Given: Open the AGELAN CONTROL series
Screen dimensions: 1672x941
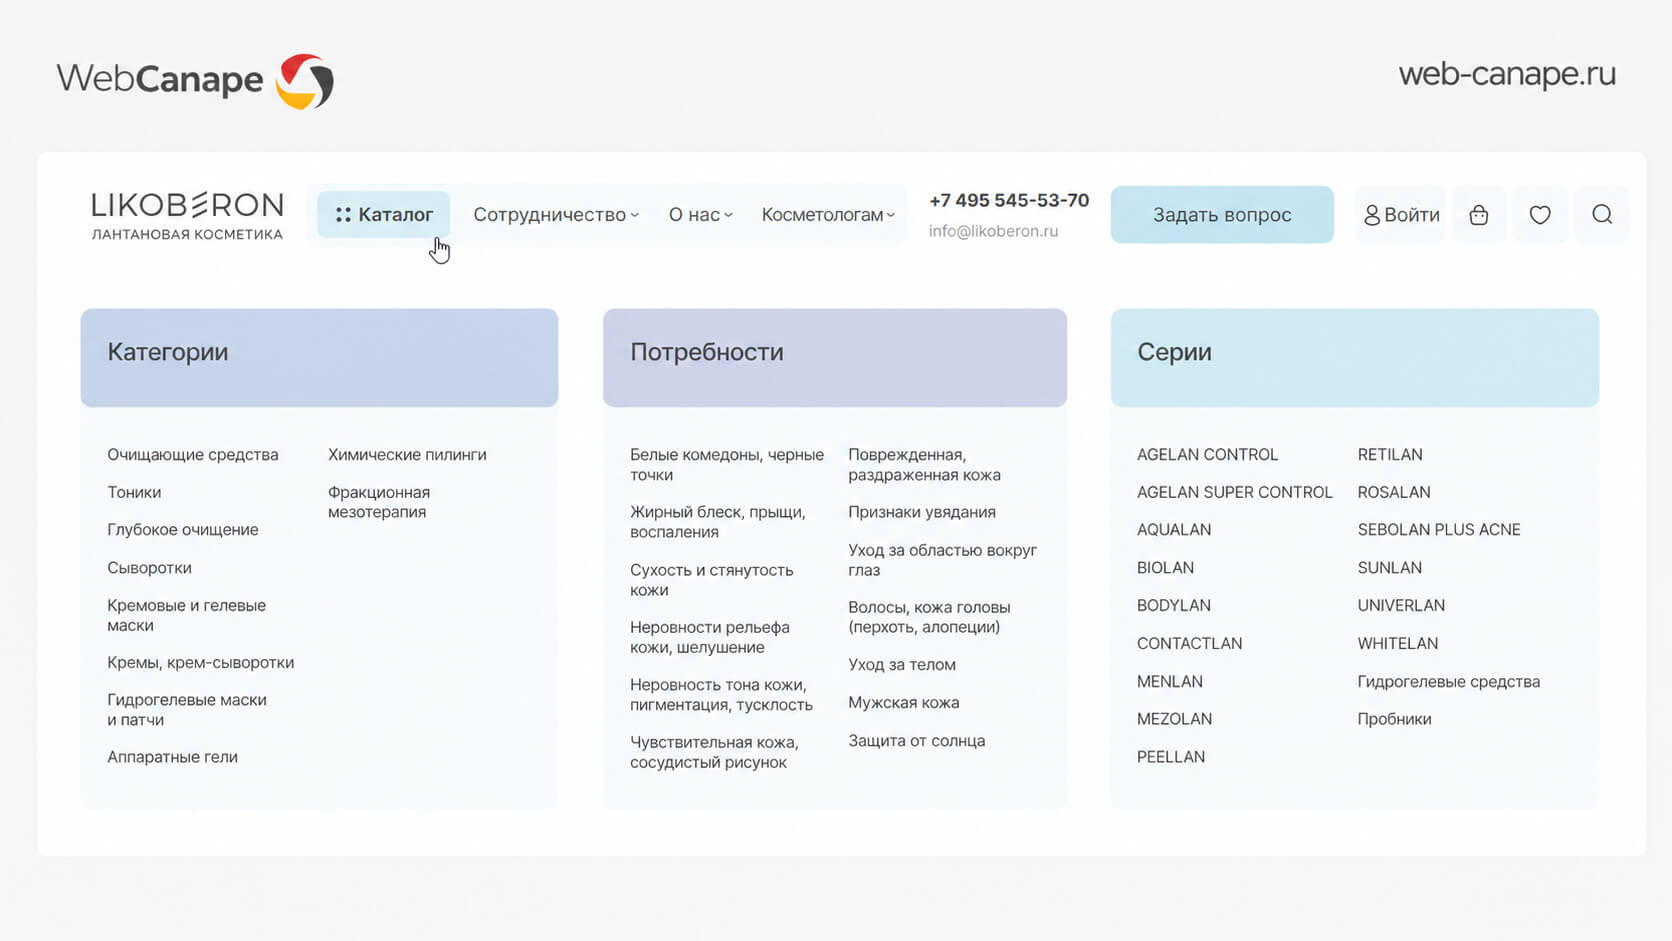Looking at the screenshot, I should pos(1208,454).
